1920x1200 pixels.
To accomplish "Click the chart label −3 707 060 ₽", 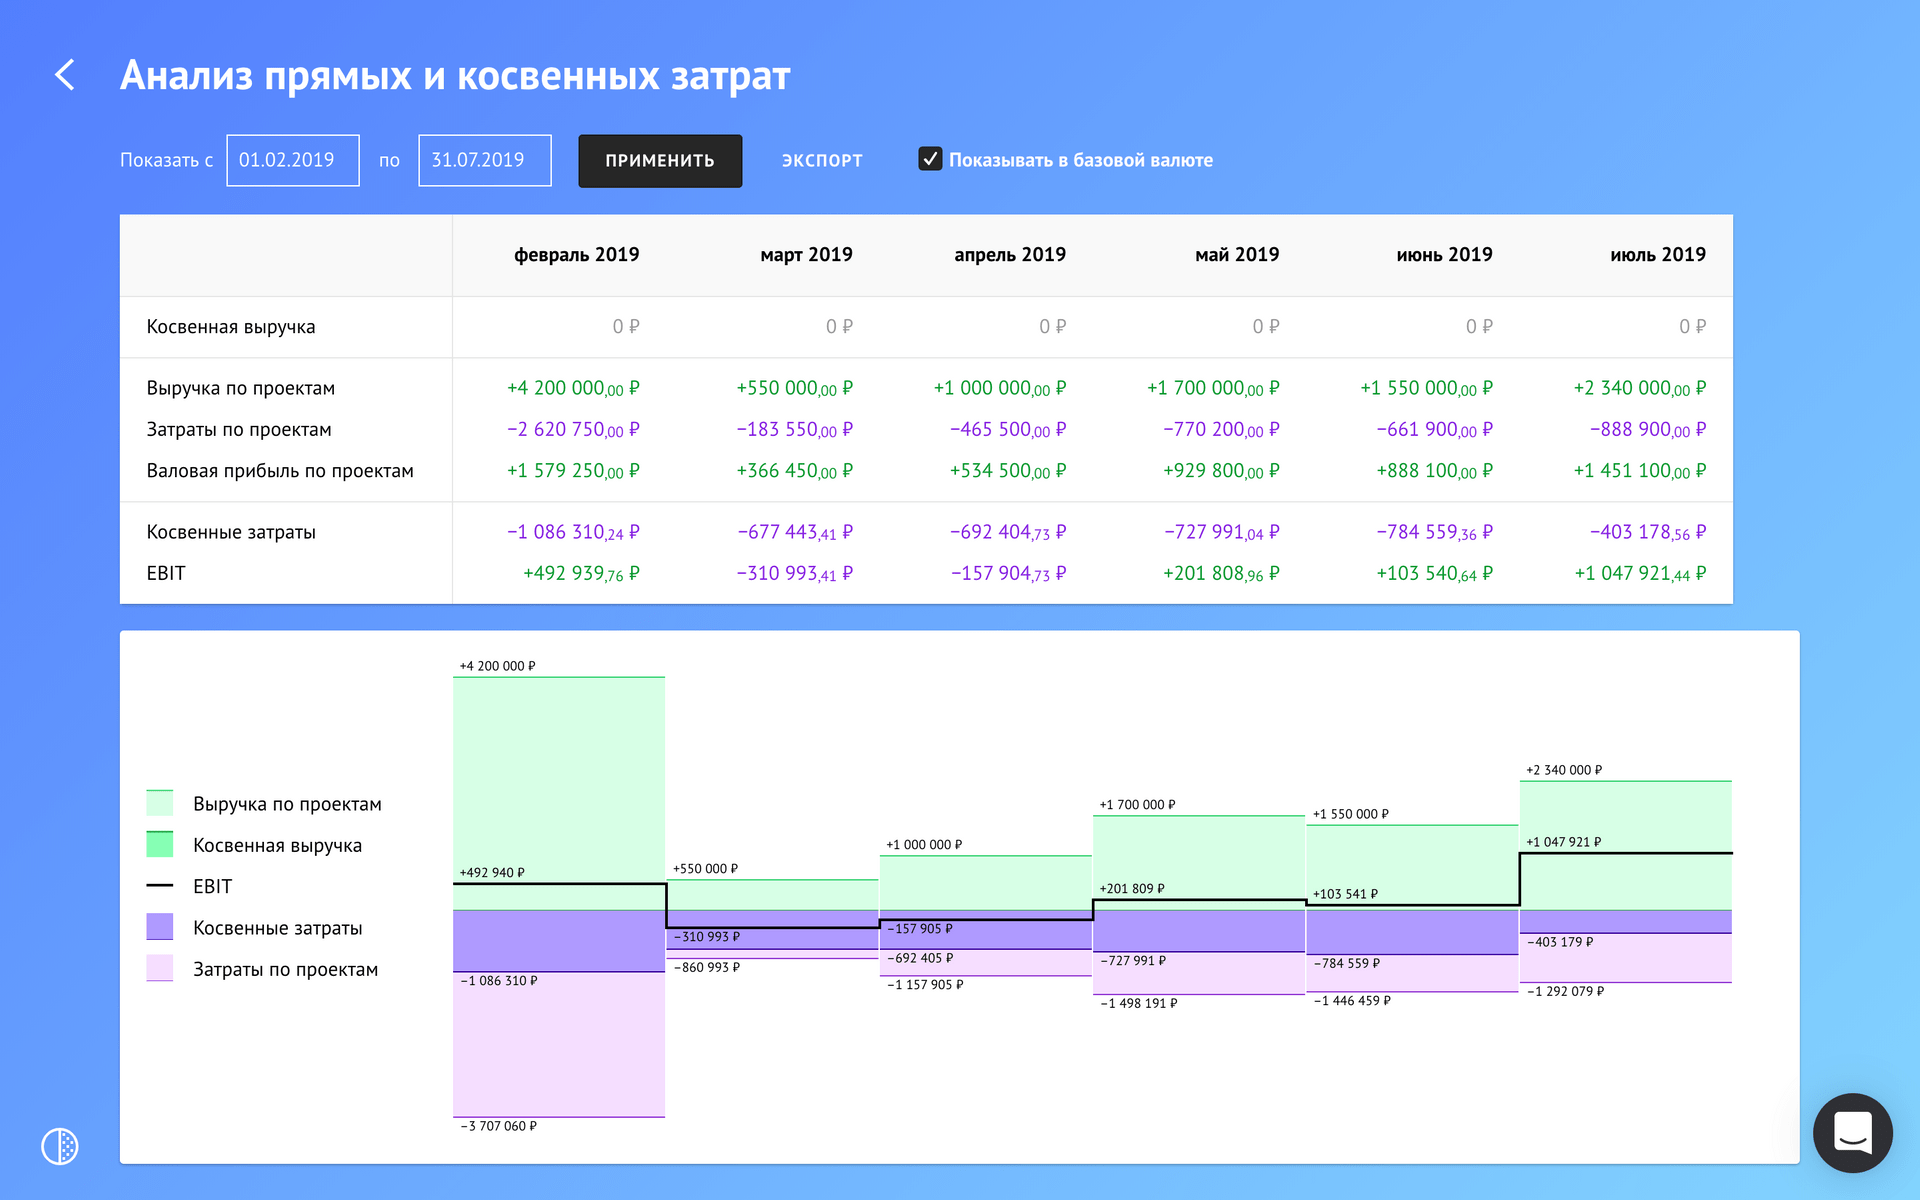I will pos(498,1126).
